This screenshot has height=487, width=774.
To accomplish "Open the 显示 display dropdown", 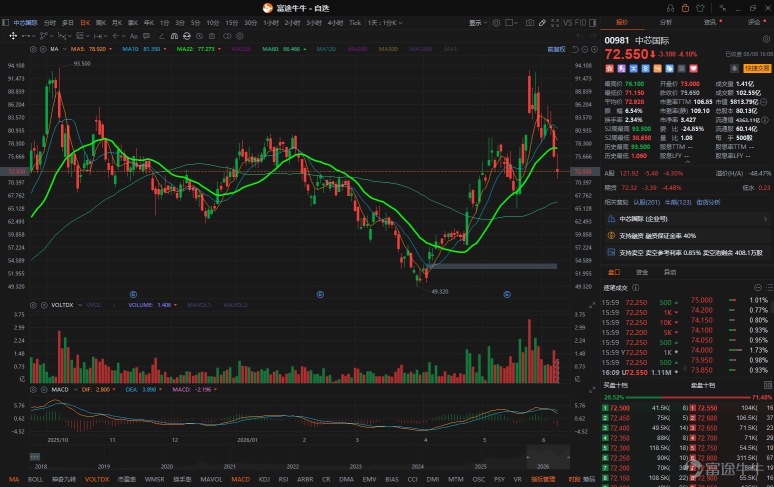I will coord(478,23).
